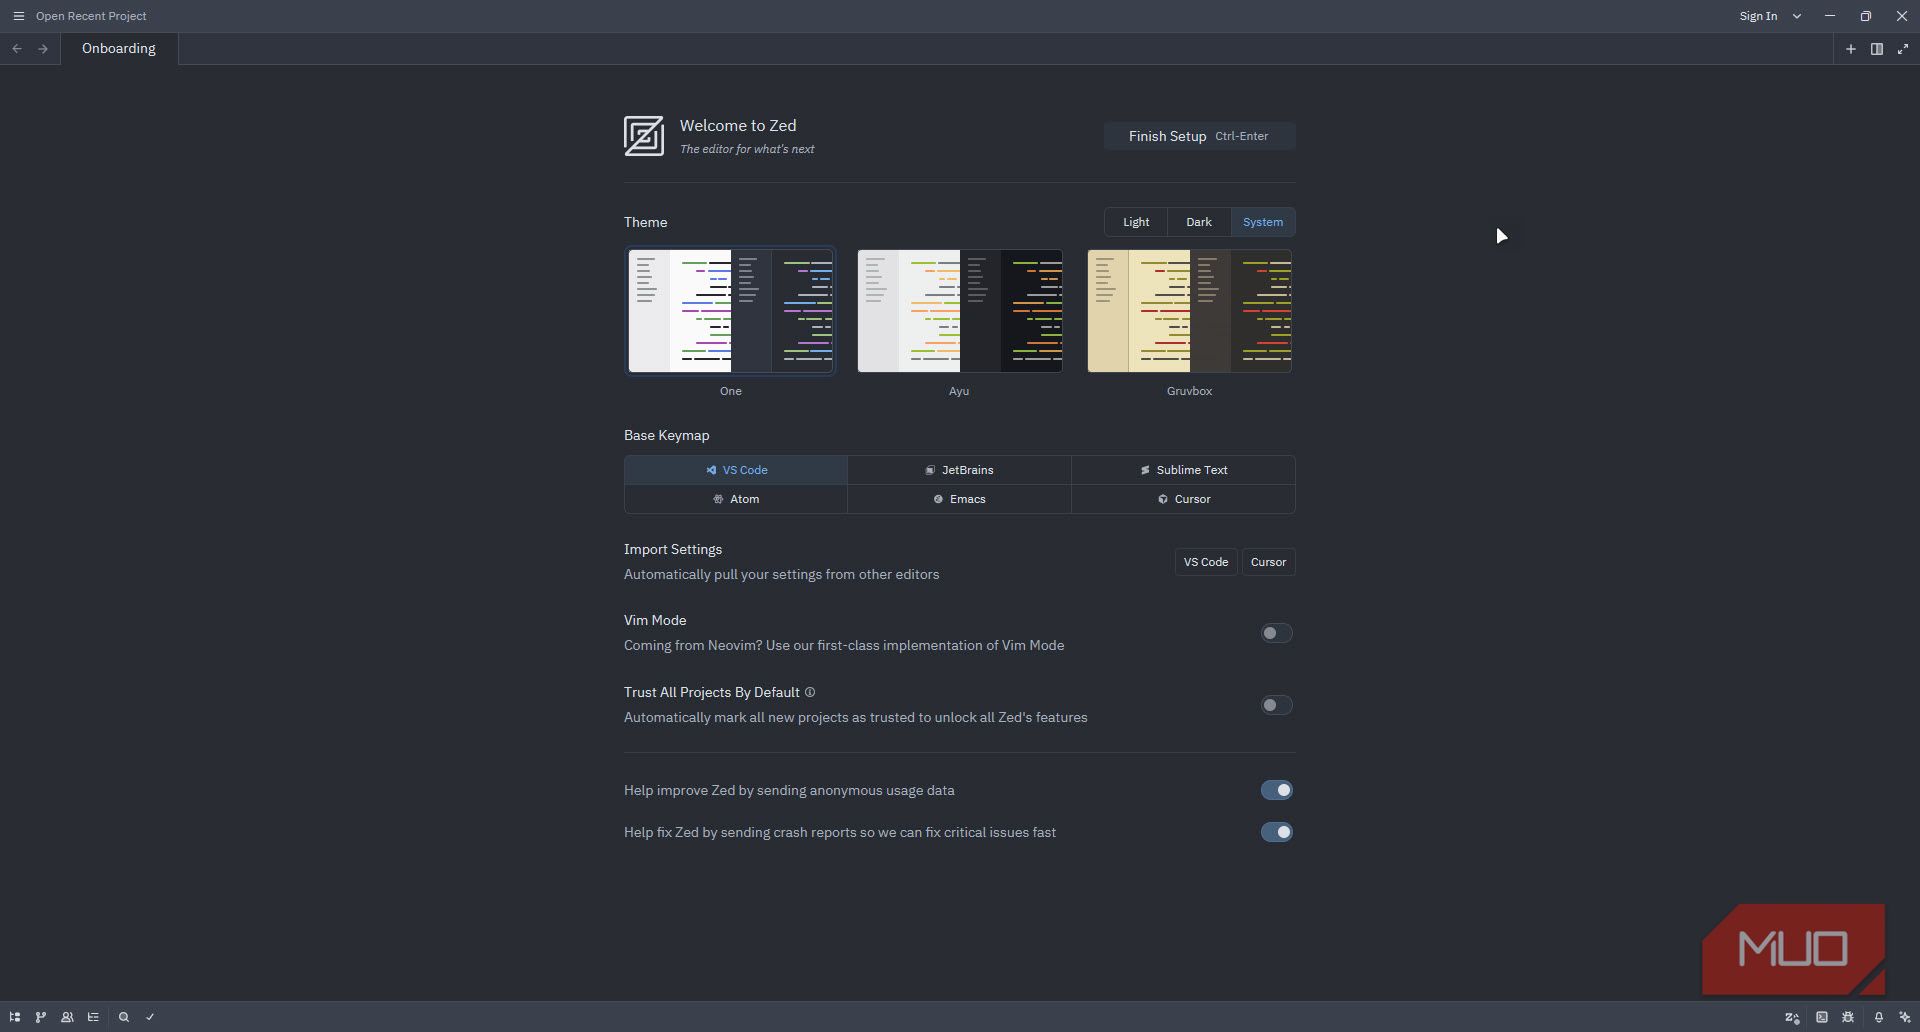Click the Finish Setup button
1920x1032 pixels.
1199,136
